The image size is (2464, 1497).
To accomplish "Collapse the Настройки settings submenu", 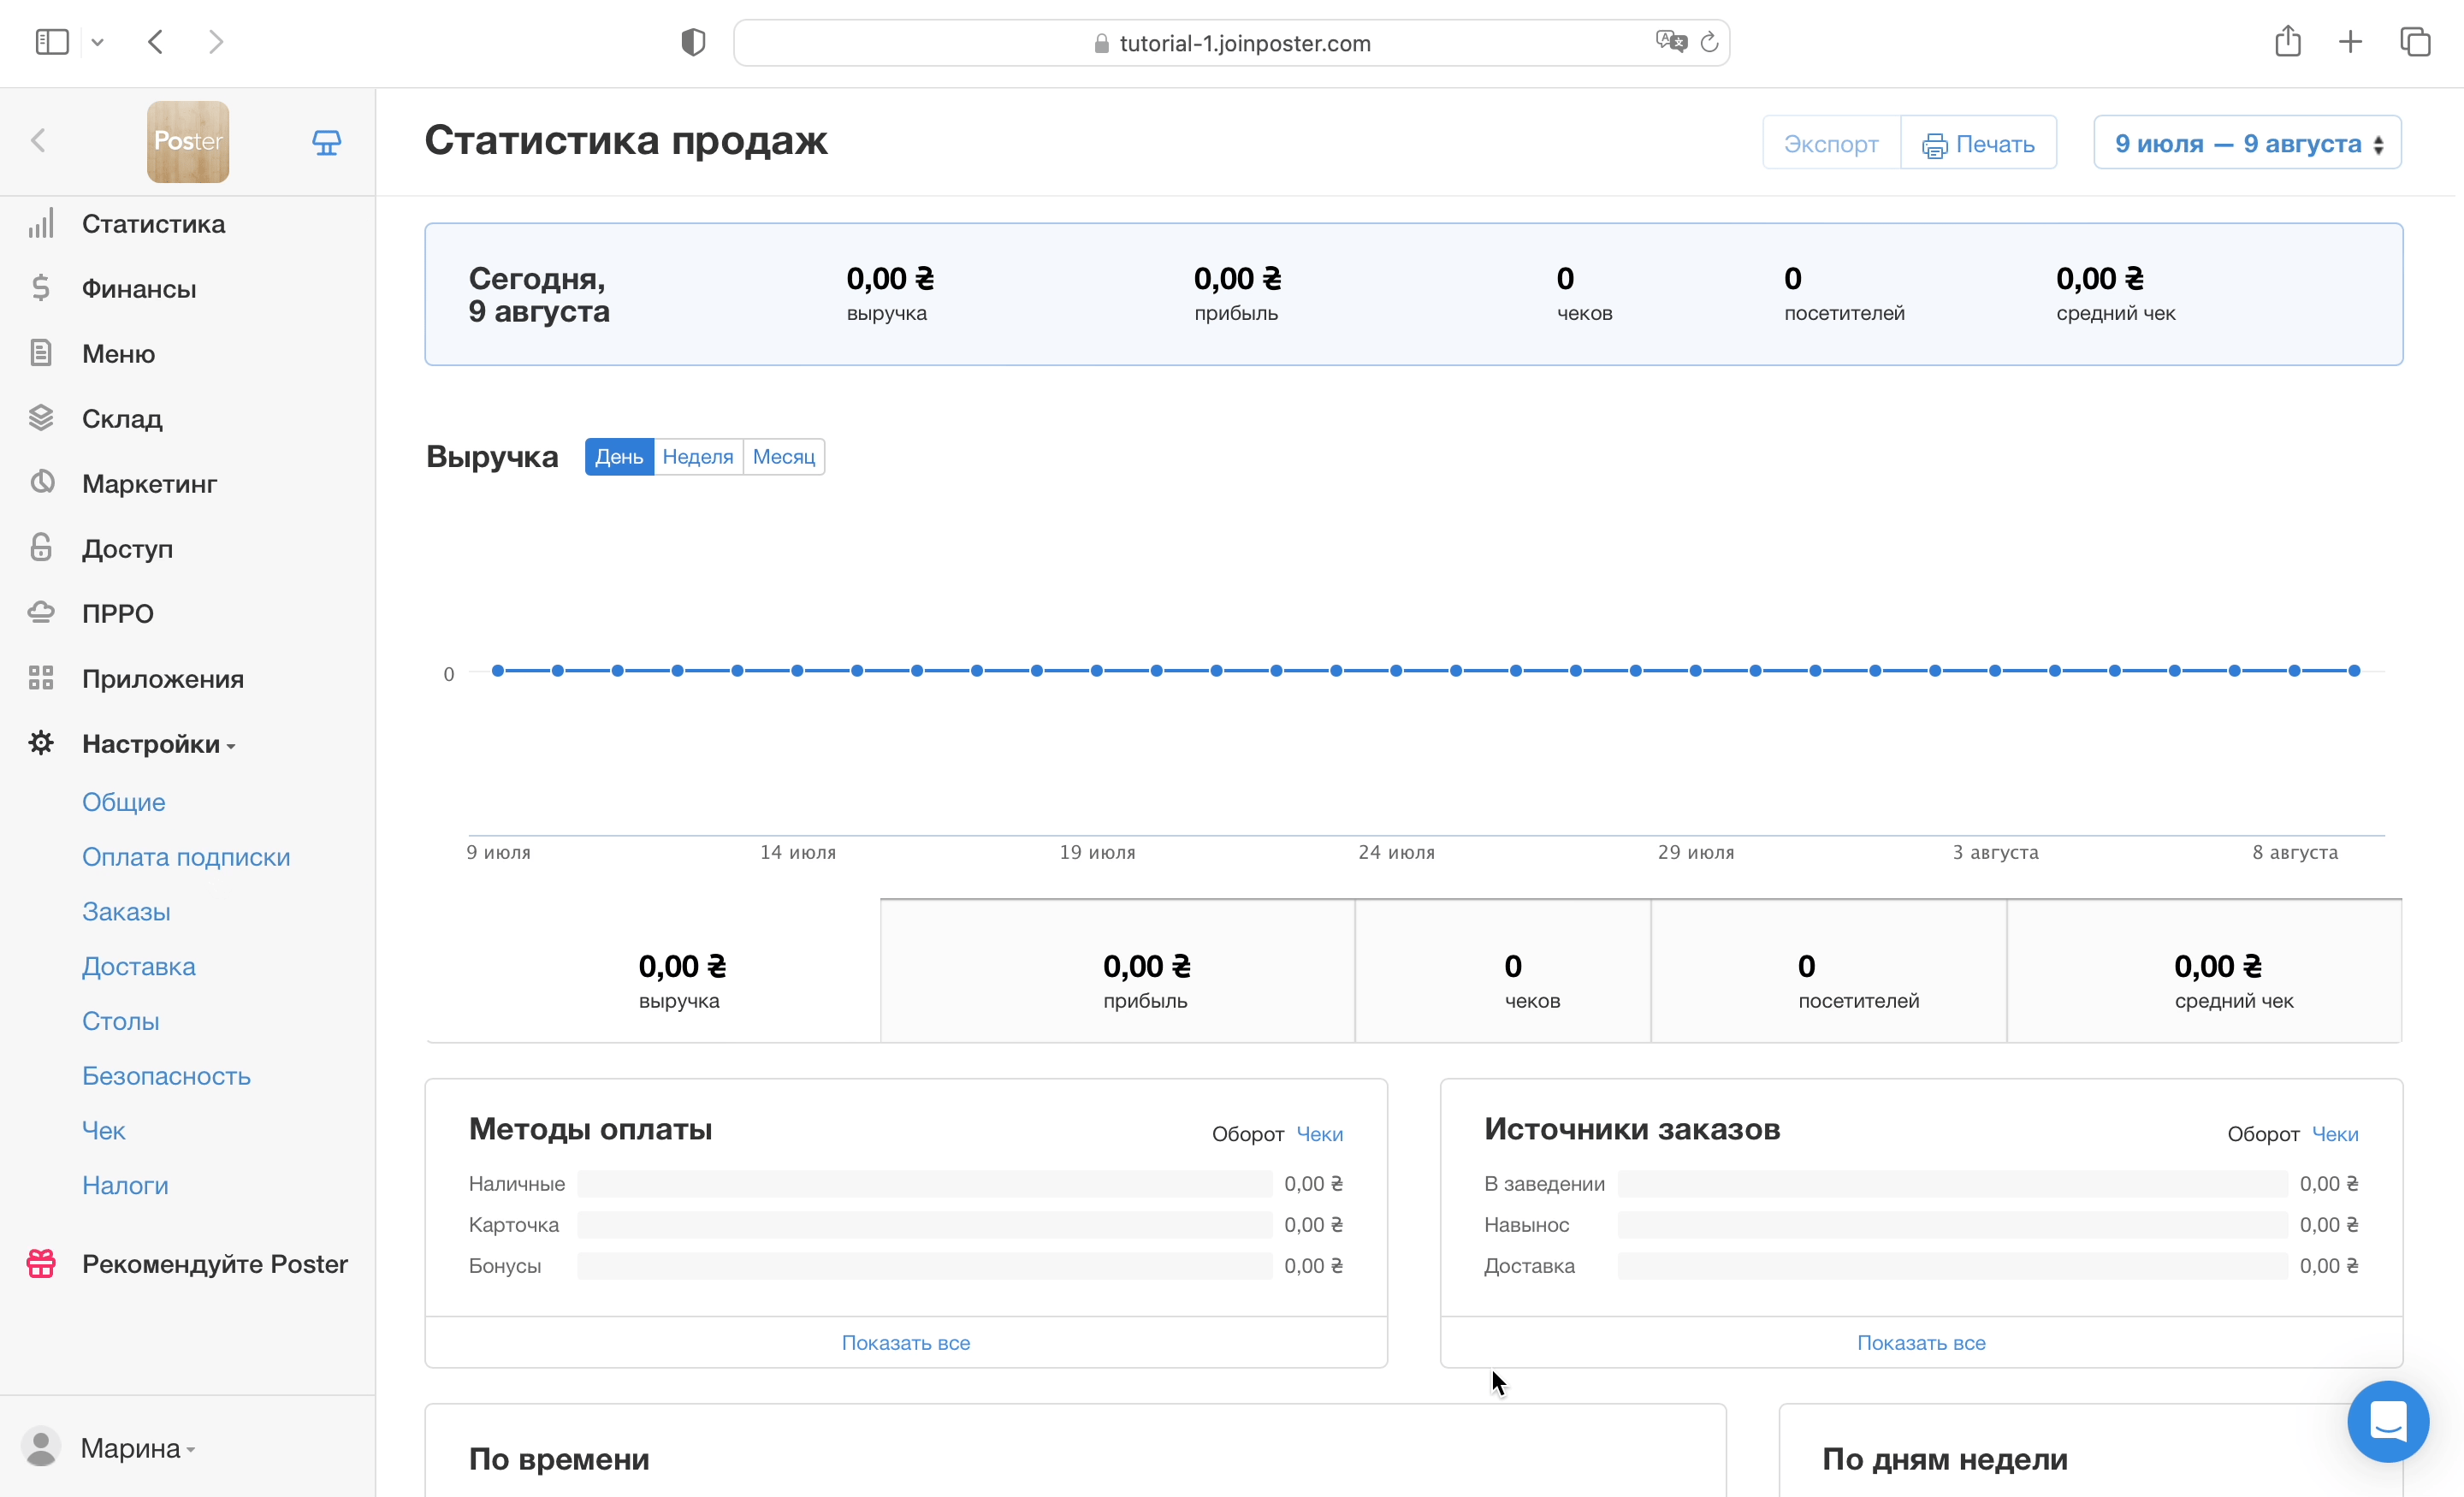I will (x=158, y=744).
